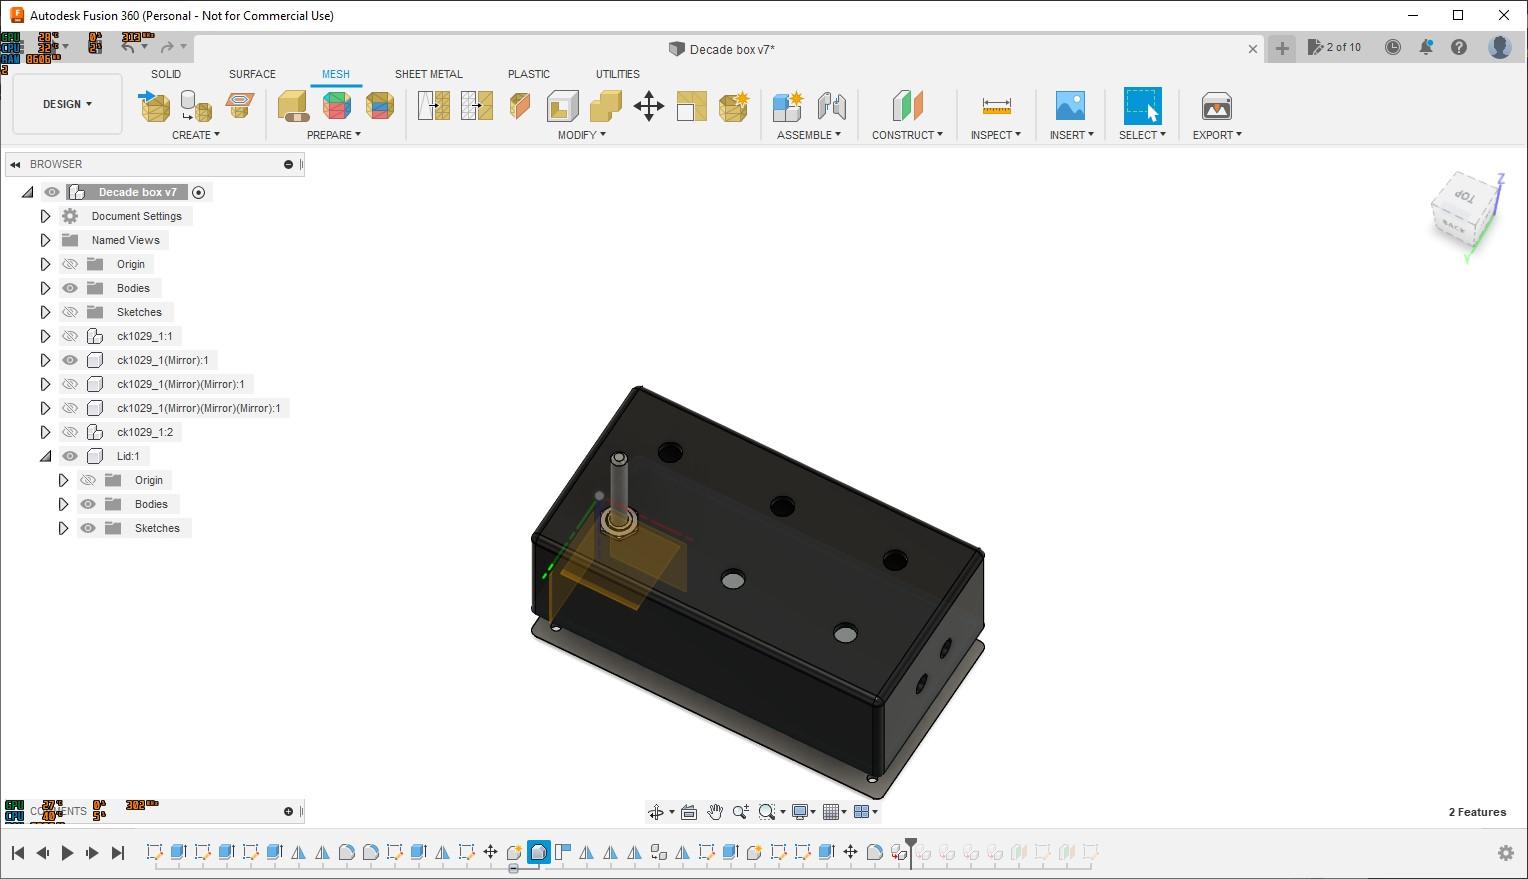Hide the top-level Bodies folder
This screenshot has height=879, width=1528.
70,288
